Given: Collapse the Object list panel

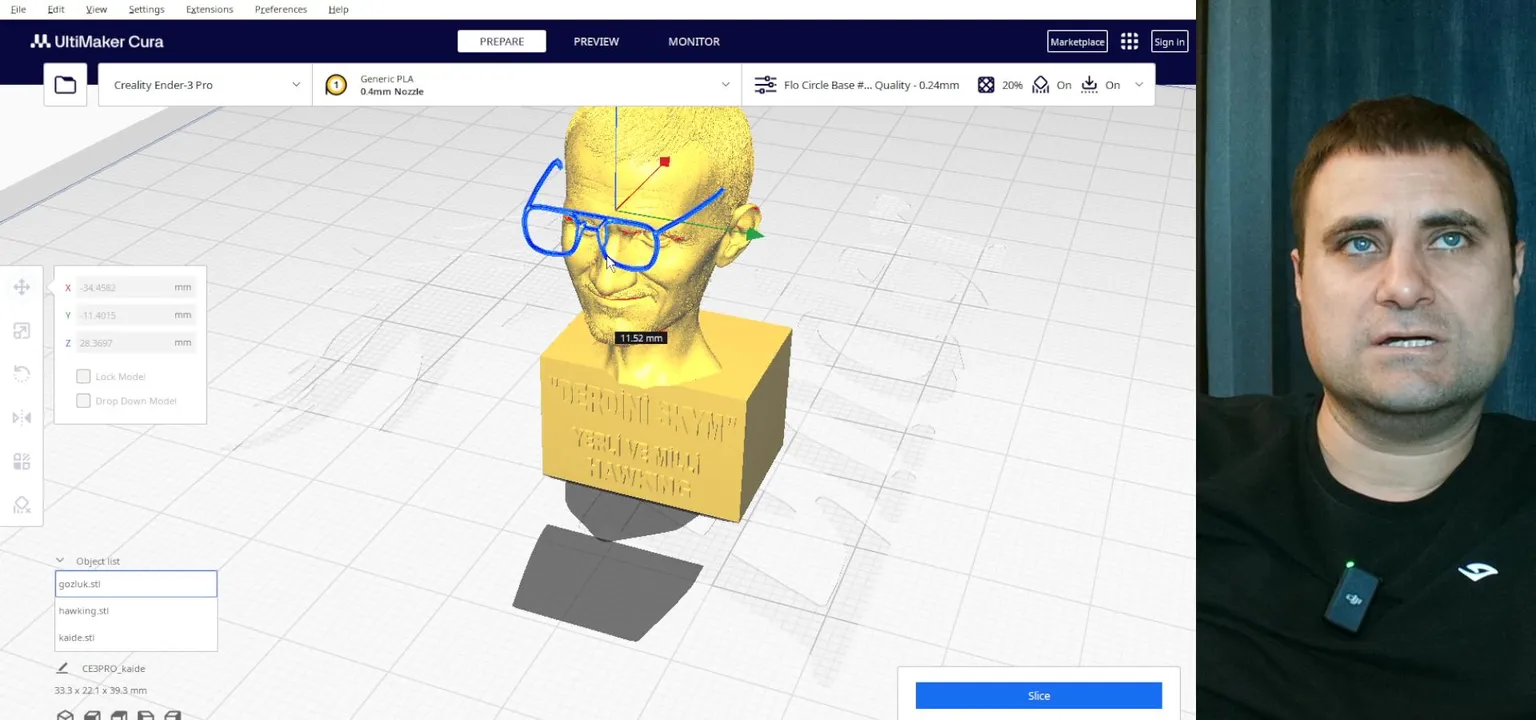Looking at the screenshot, I should [x=60, y=561].
